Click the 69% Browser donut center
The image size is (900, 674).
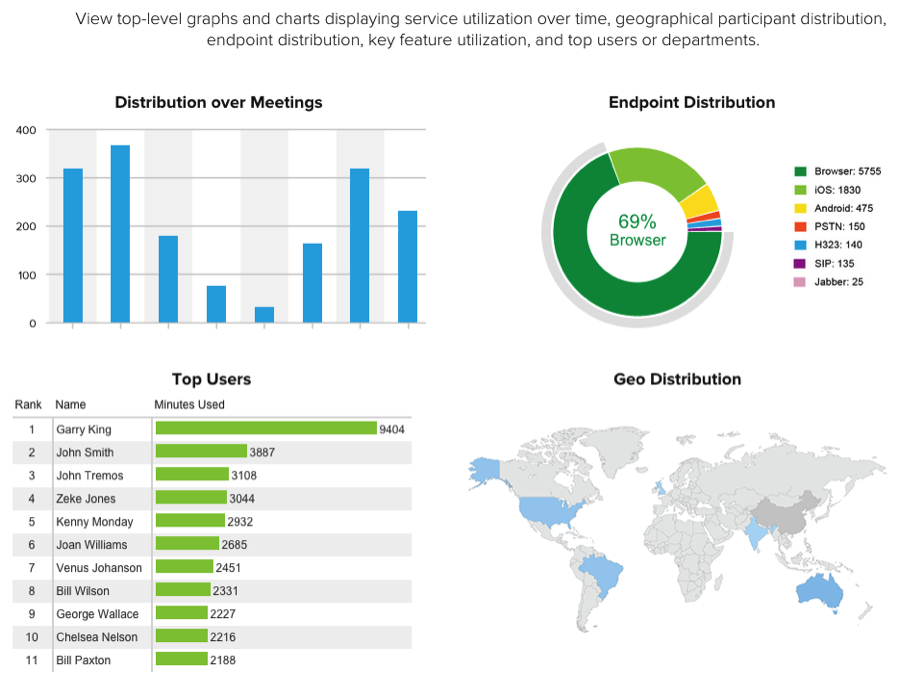pos(637,230)
